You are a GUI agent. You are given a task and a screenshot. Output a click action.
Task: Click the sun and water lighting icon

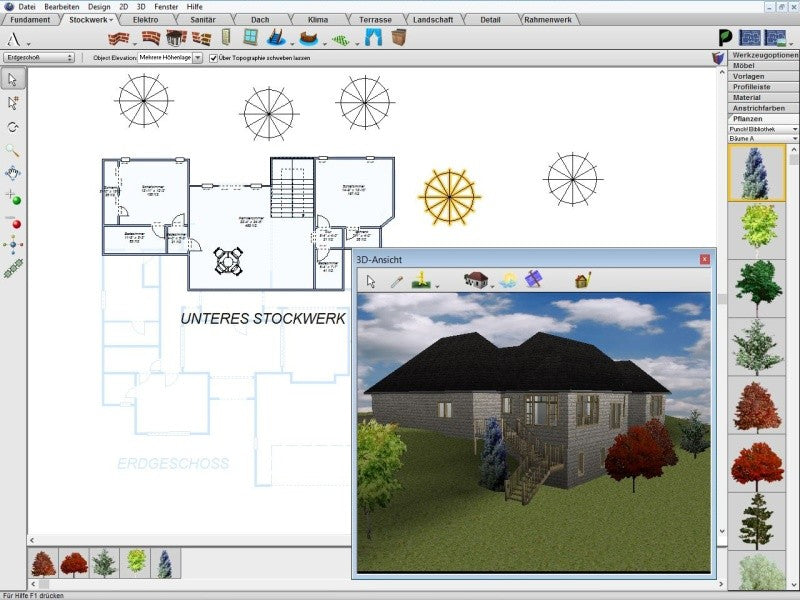tap(508, 280)
